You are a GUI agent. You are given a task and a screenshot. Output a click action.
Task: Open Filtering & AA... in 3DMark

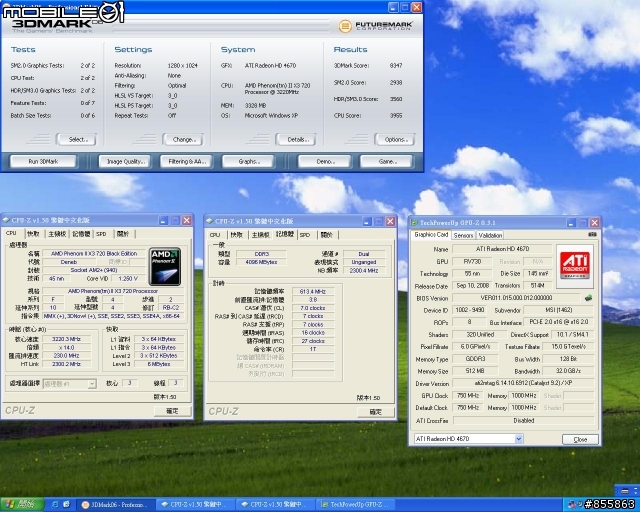pos(186,162)
